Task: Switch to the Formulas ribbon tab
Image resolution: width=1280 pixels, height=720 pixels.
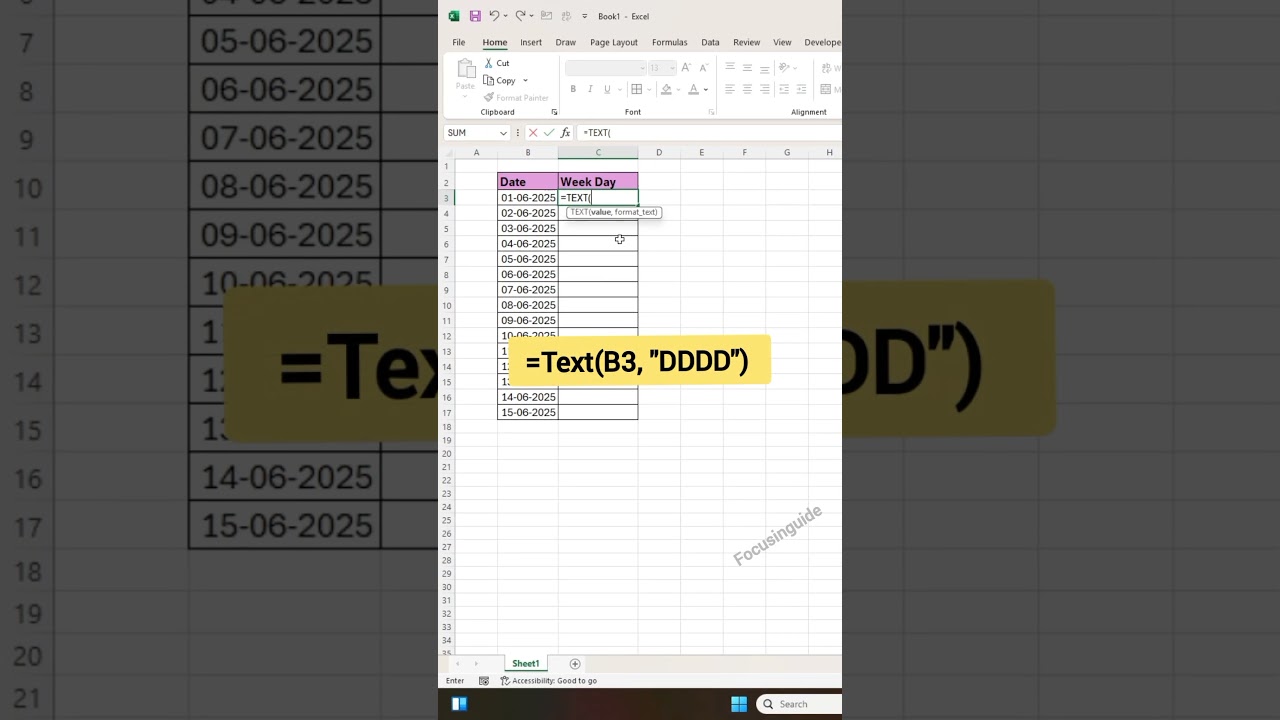Action: point(669,42)
